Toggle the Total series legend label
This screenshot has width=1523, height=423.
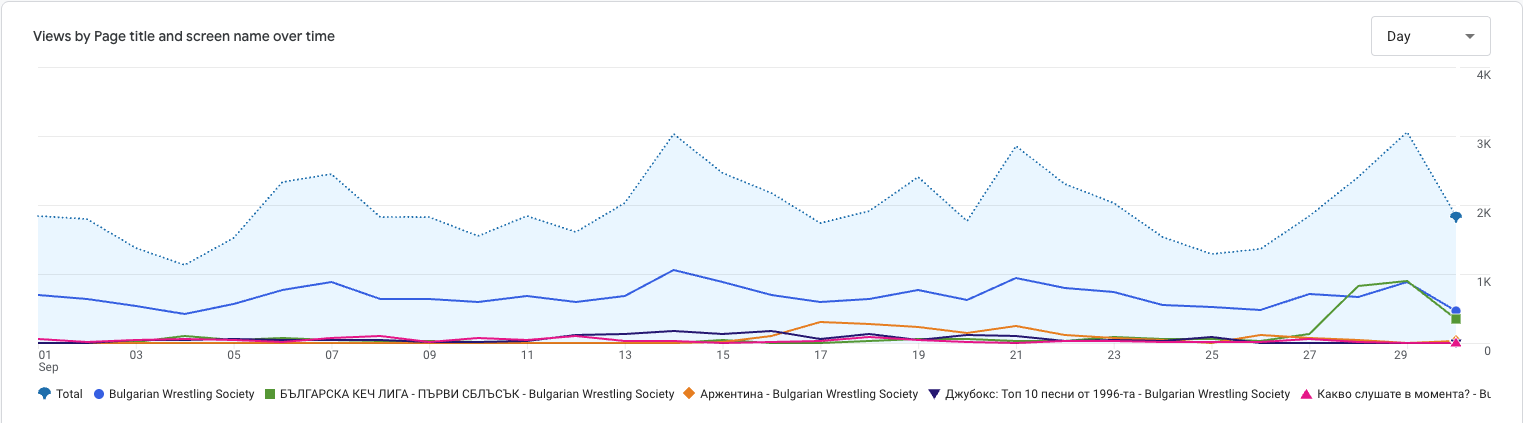pyautogui.click(x=69, y=394)
